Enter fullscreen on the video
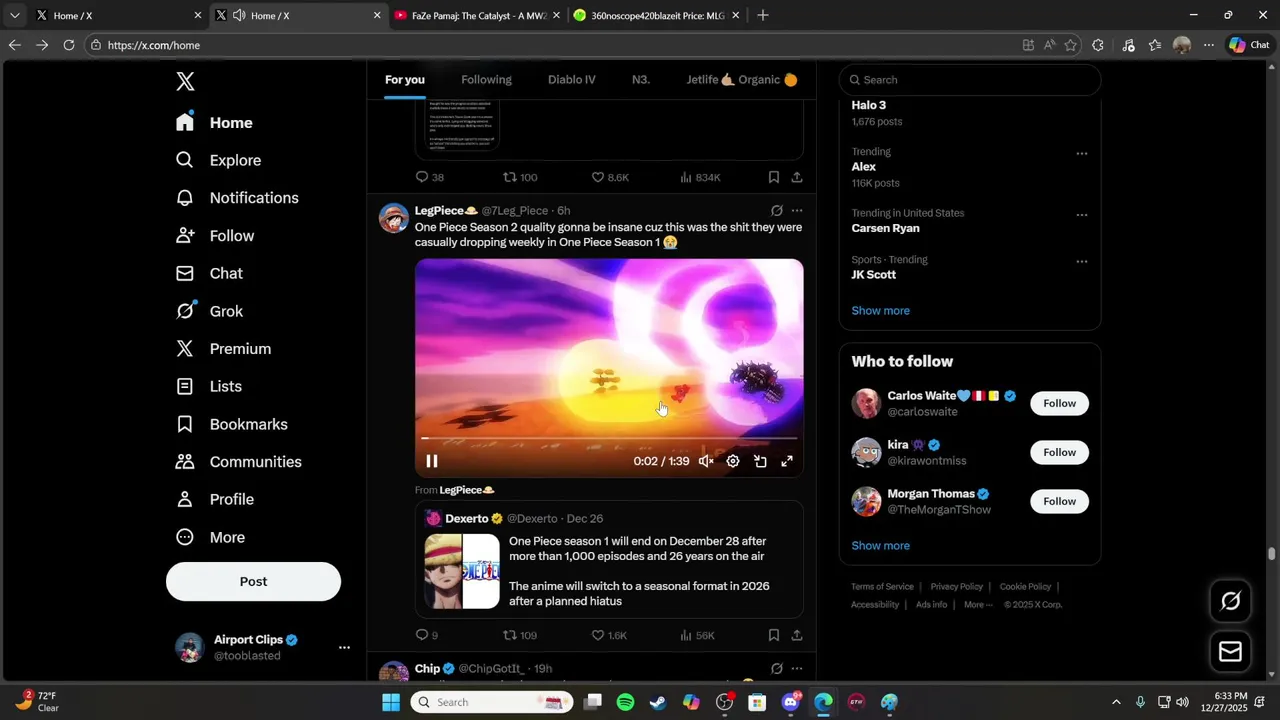 (787, 461)
